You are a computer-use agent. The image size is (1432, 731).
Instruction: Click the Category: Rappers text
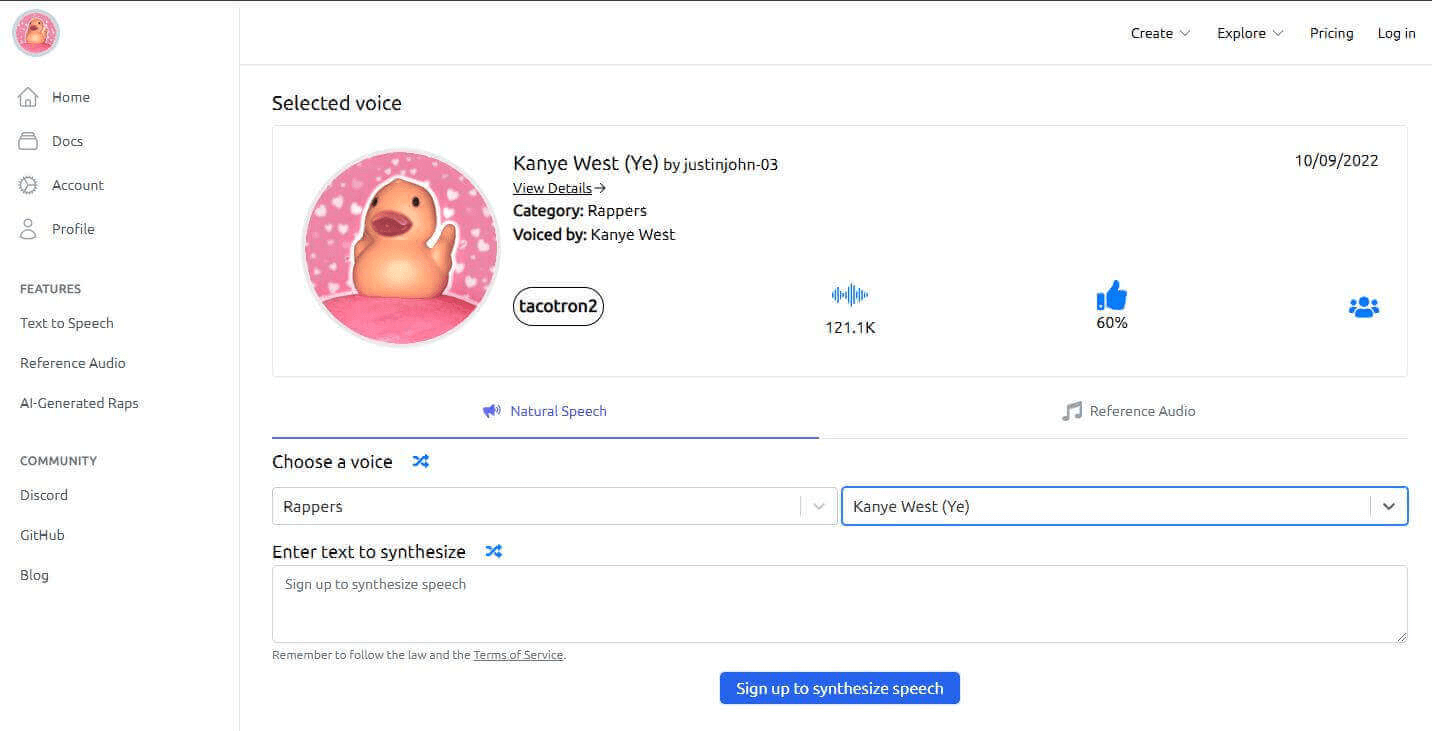(x=580, y=211)
